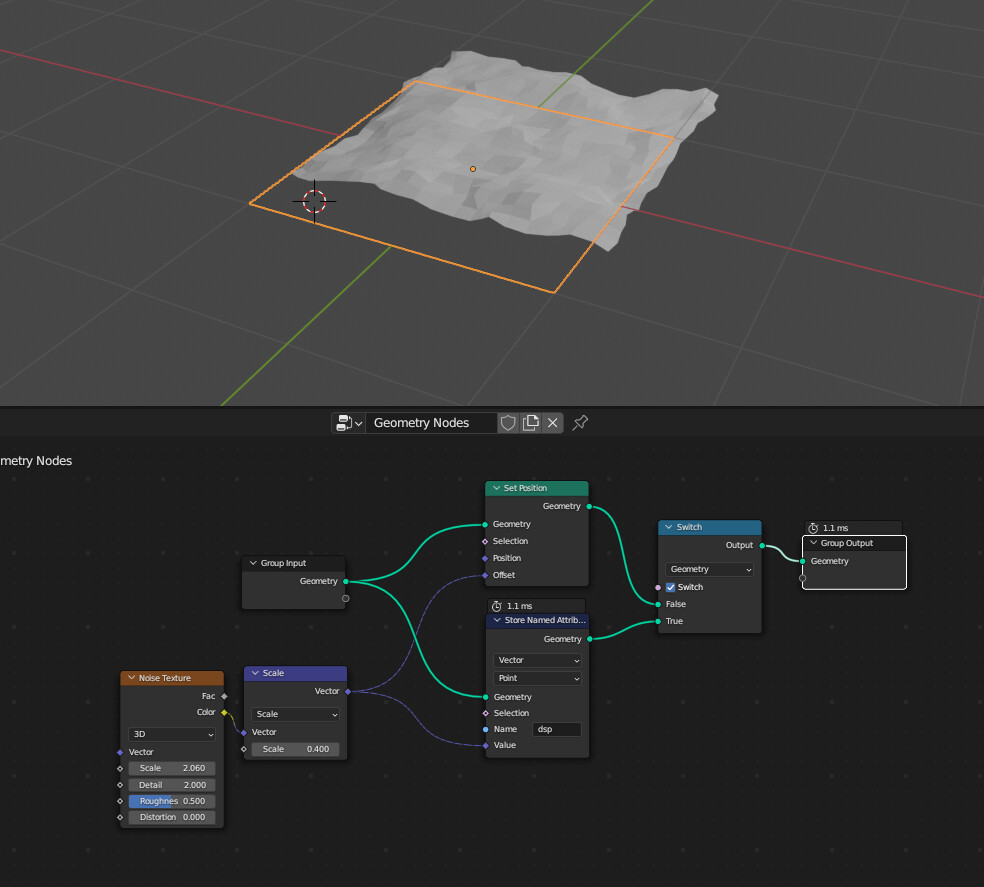Screen dimensions: 984x887
Task: Collapse the Group Output node
Action: pos(814,543)
